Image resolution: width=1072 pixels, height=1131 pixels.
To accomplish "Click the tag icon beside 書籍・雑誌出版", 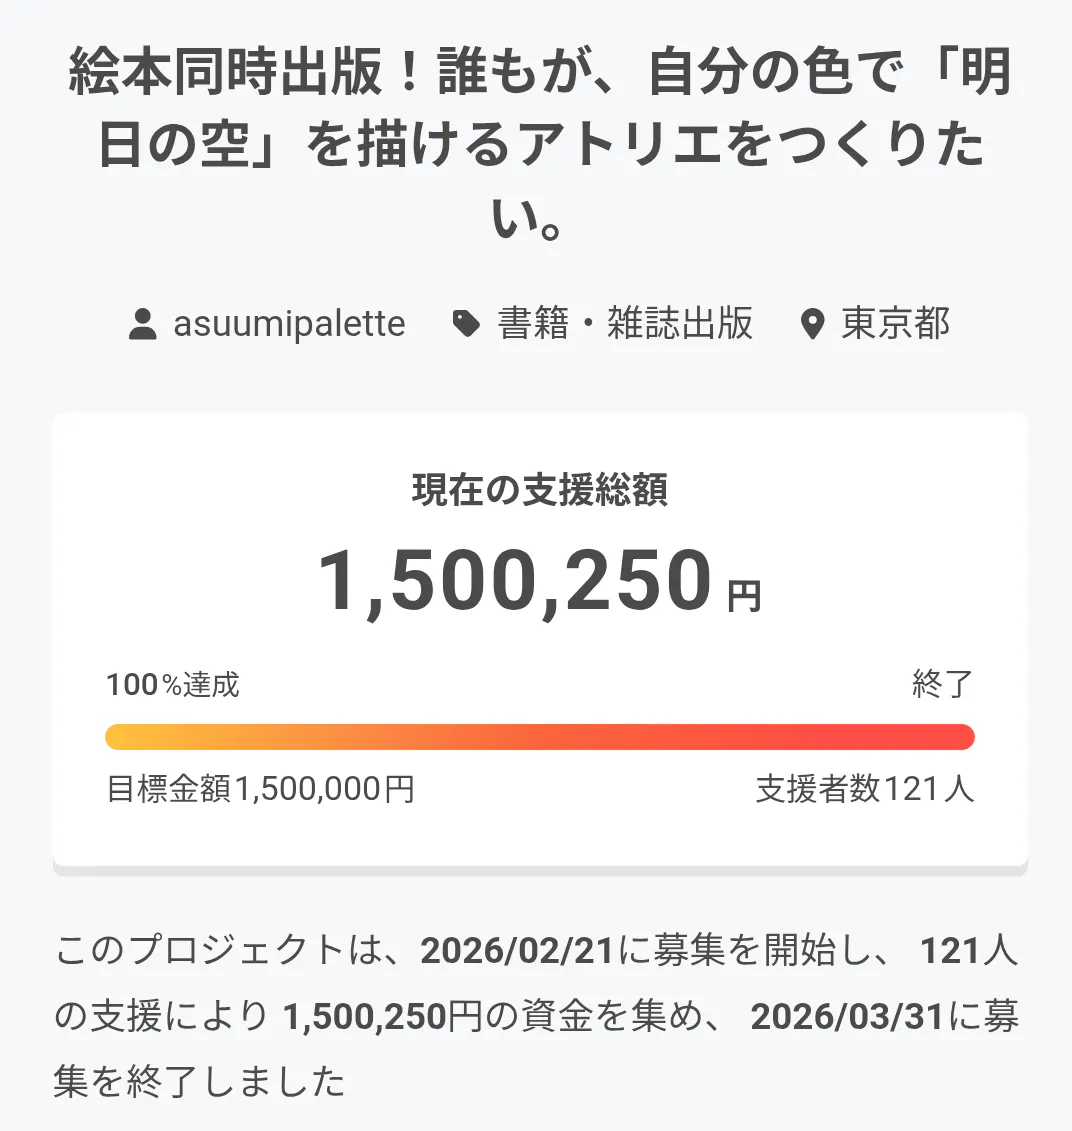I will click(466, 324).
